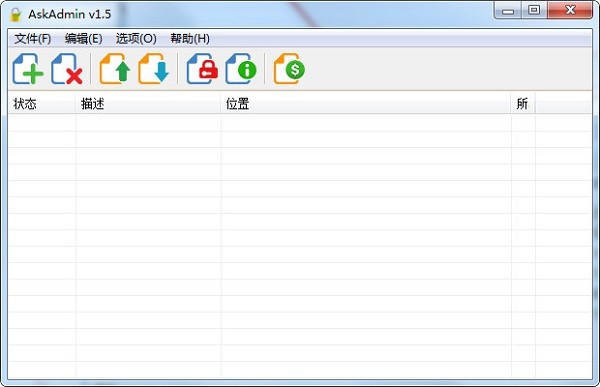
Task: Click the 描述 column header
Action: coord(148,103)
